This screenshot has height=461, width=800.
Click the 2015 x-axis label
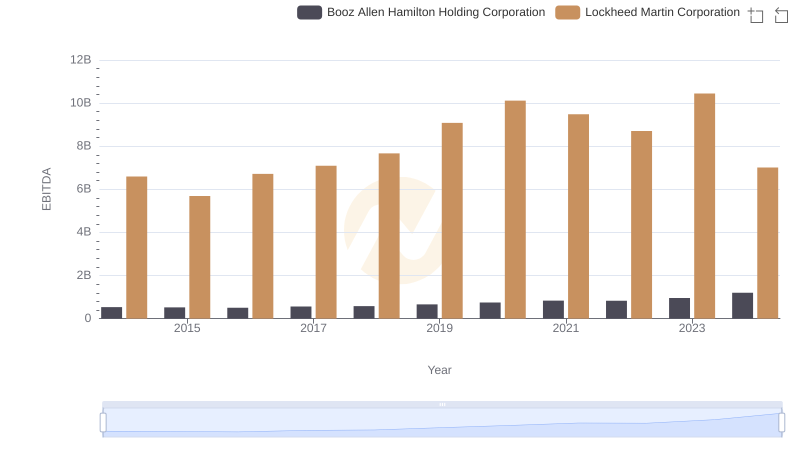point(187,328)
